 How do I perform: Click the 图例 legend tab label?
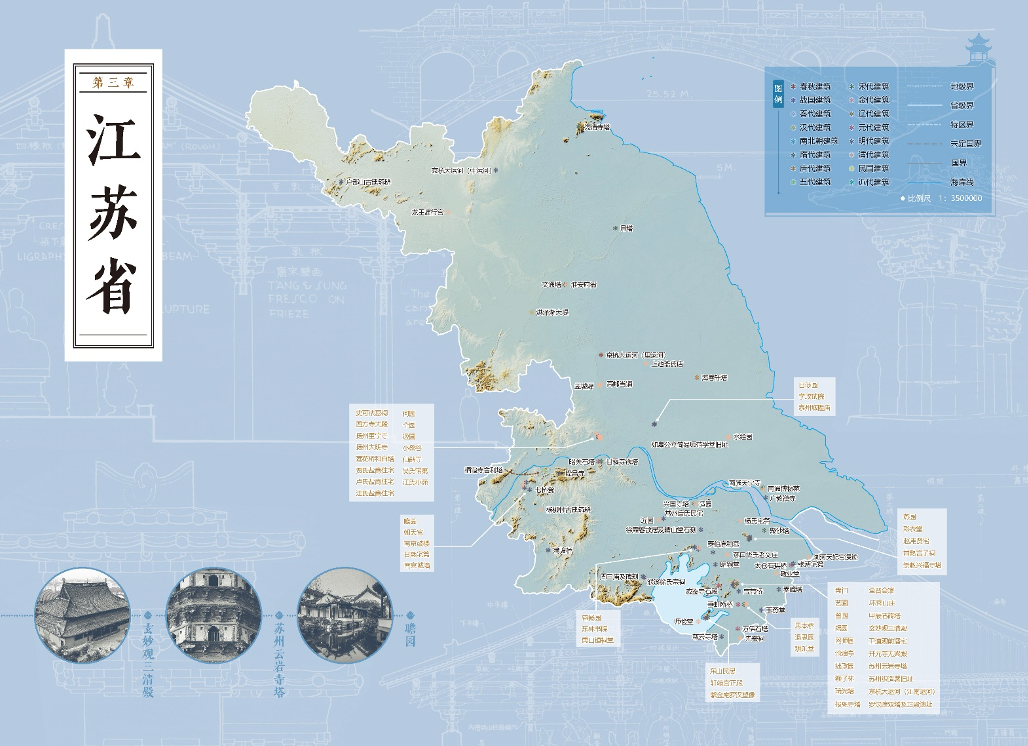pyautogui.click(x=778, y=94)
